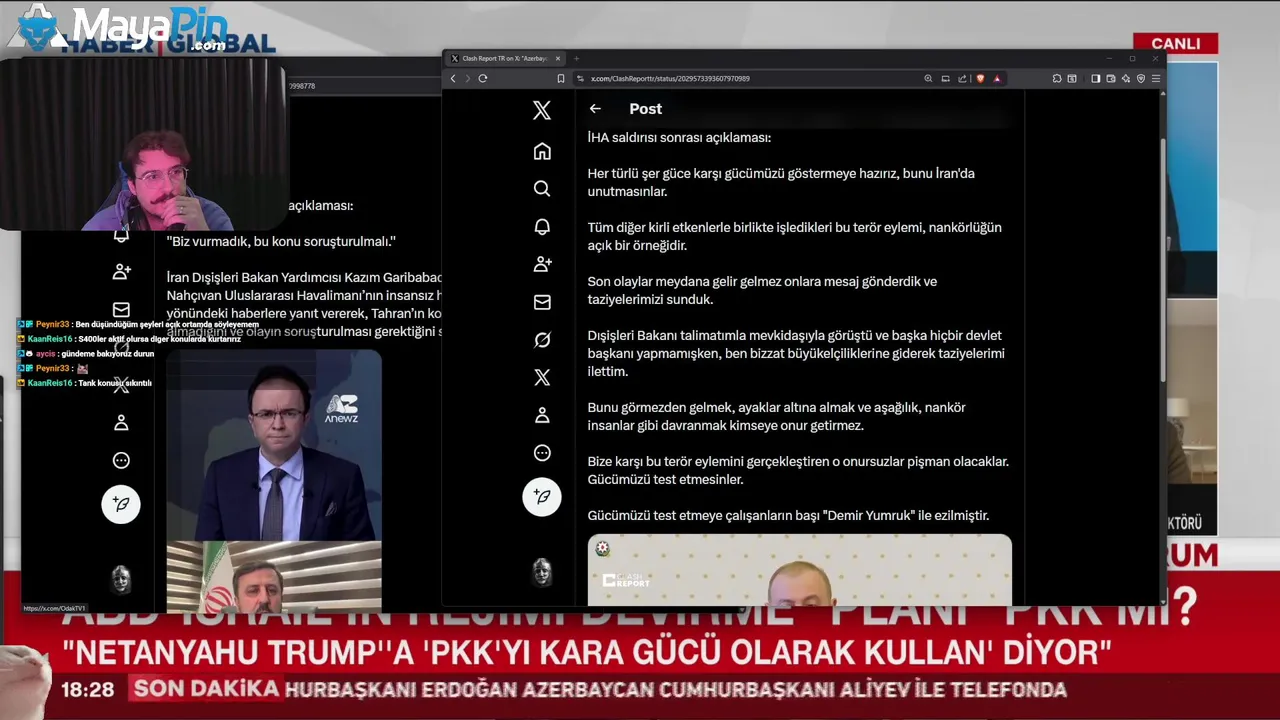The image size is (1280, 720).
Task: Bookmark this page using the bookmark icon
Action: tap(561, 78)
